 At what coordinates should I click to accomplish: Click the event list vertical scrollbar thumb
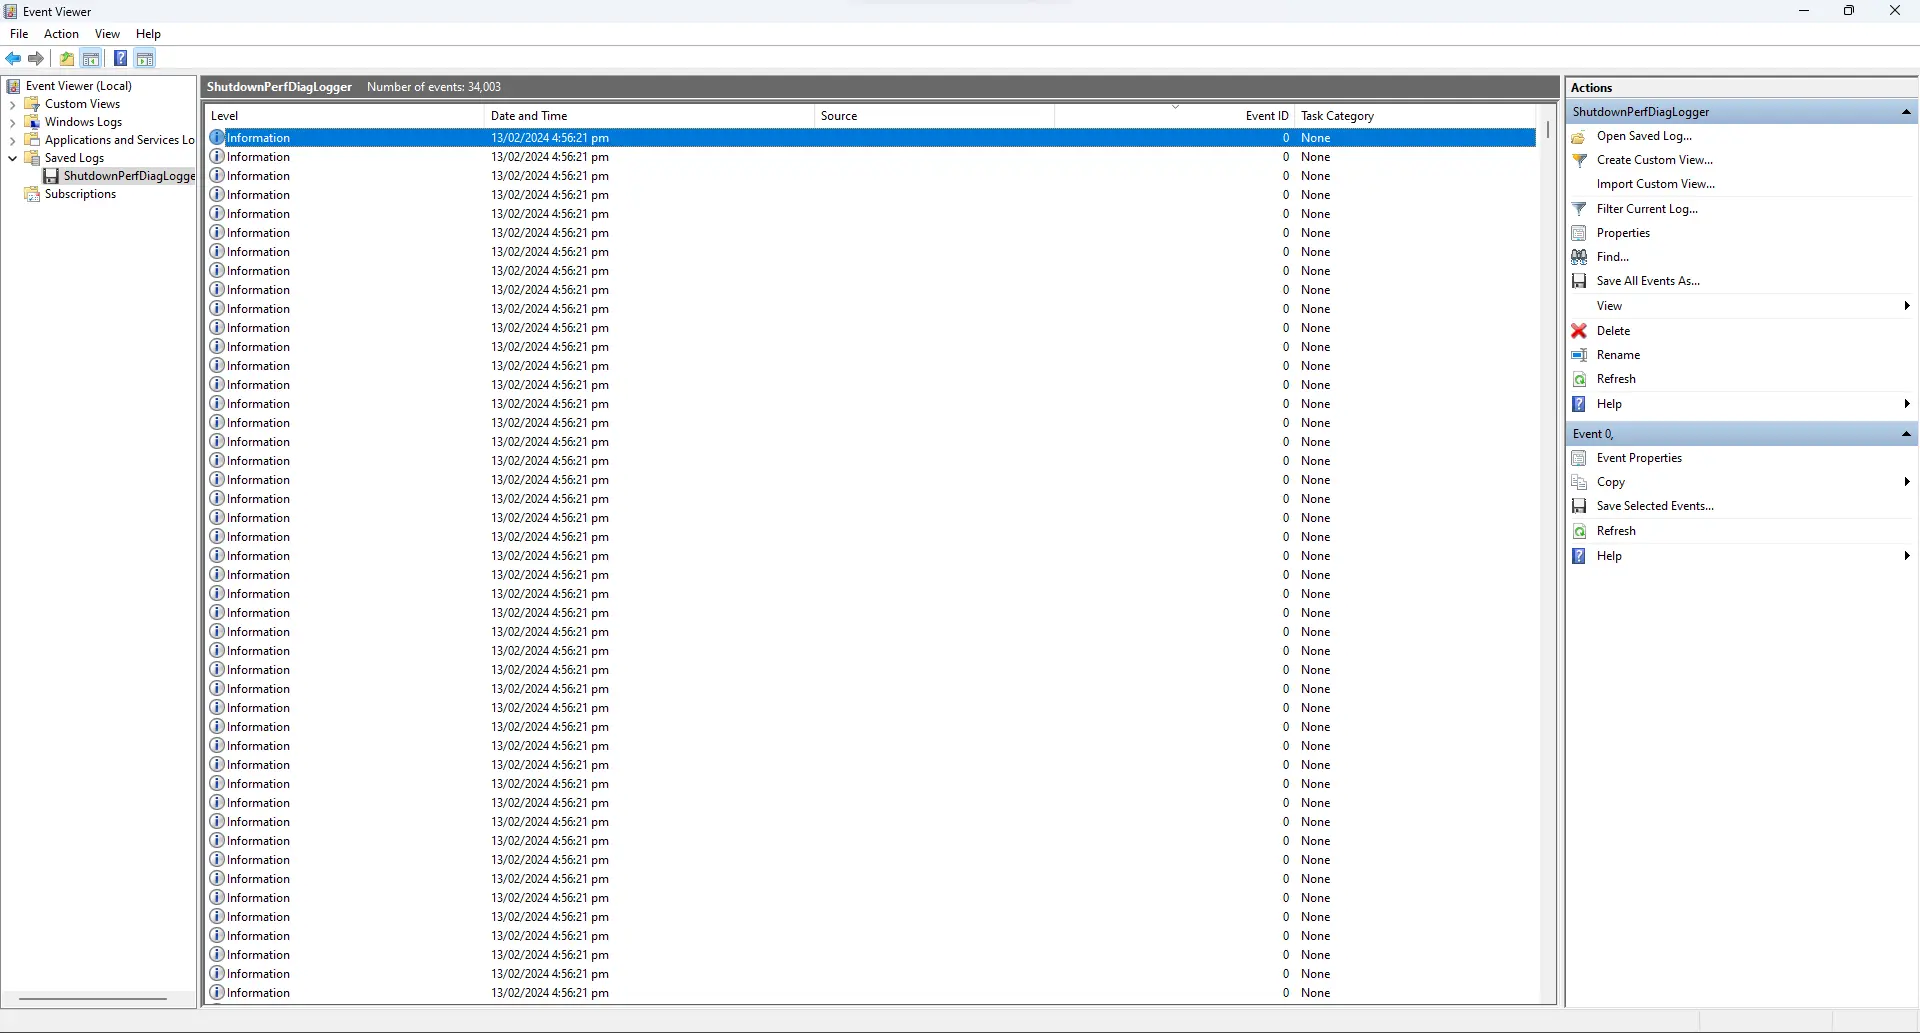[x=1547, y=130]
